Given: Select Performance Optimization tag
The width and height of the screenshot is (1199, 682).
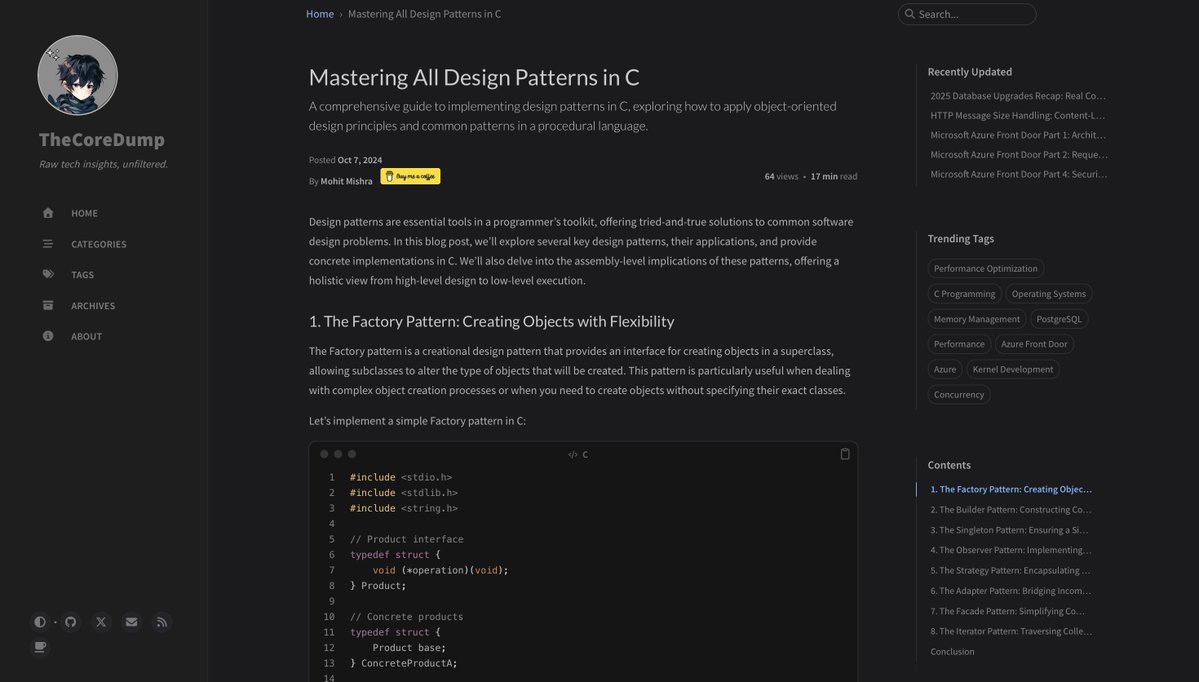Looking at the screenshot, I should pos(986,268).
